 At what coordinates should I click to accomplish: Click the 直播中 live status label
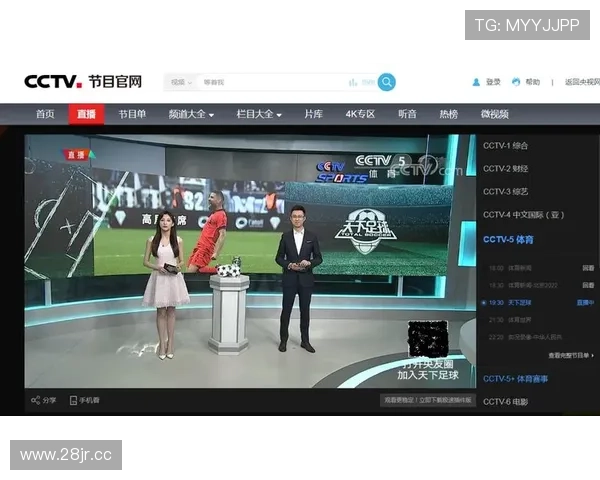pyautogui.click(x=585, y=303)
